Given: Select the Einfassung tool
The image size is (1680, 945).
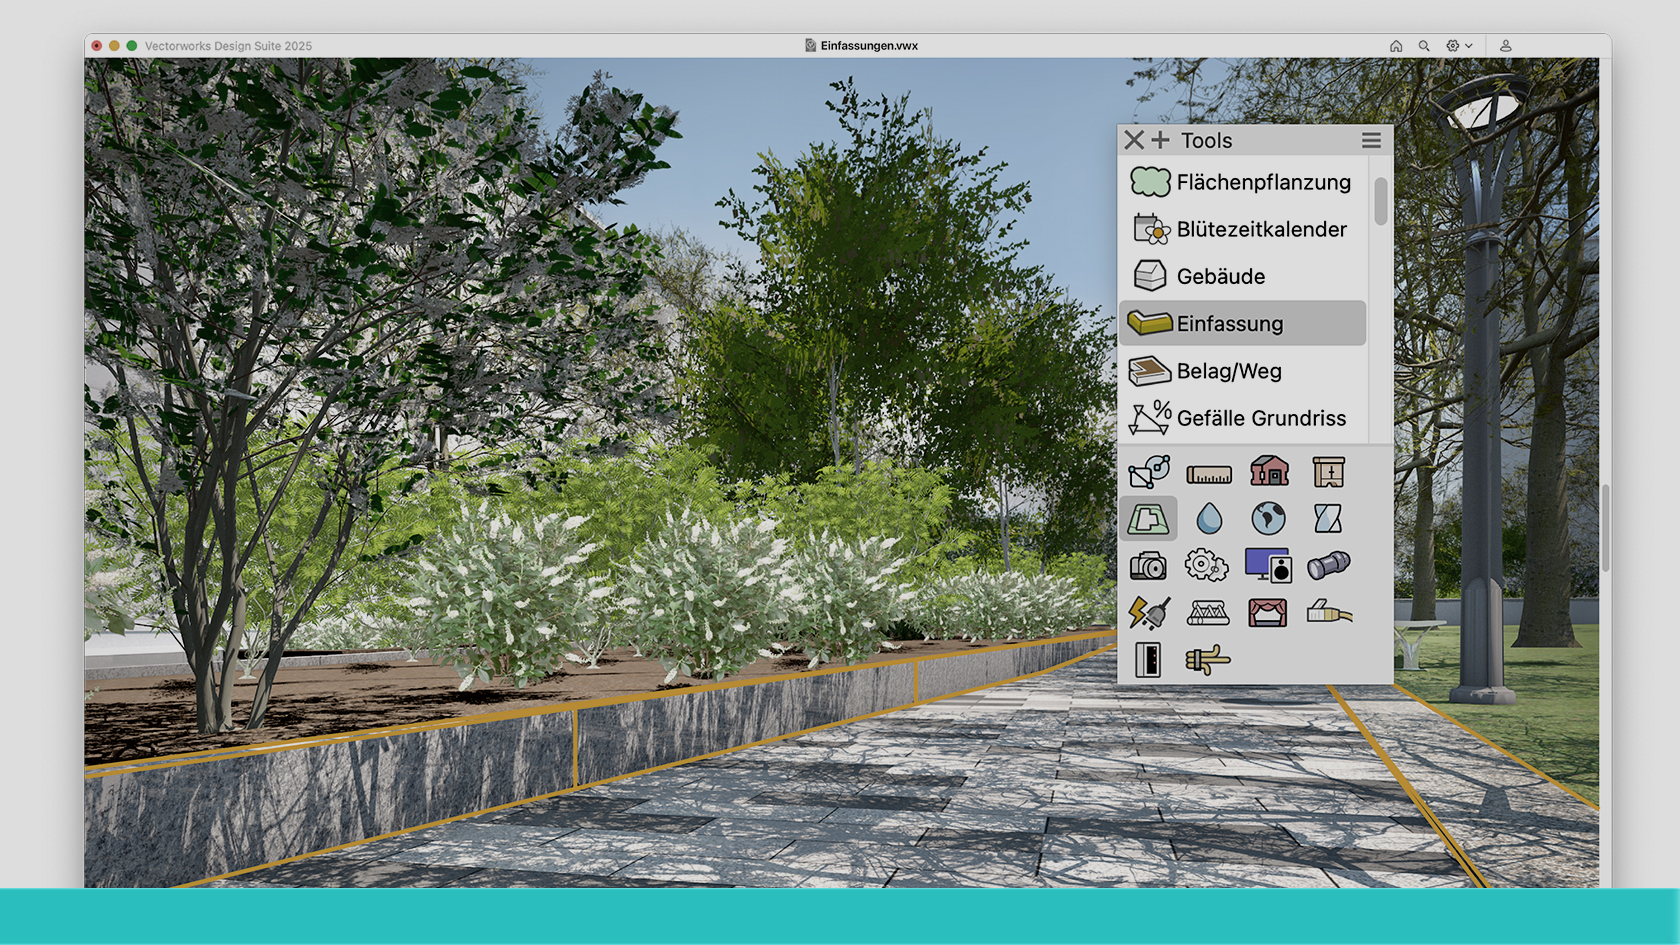Looking at the screenshot, I should pos(1242,323).
